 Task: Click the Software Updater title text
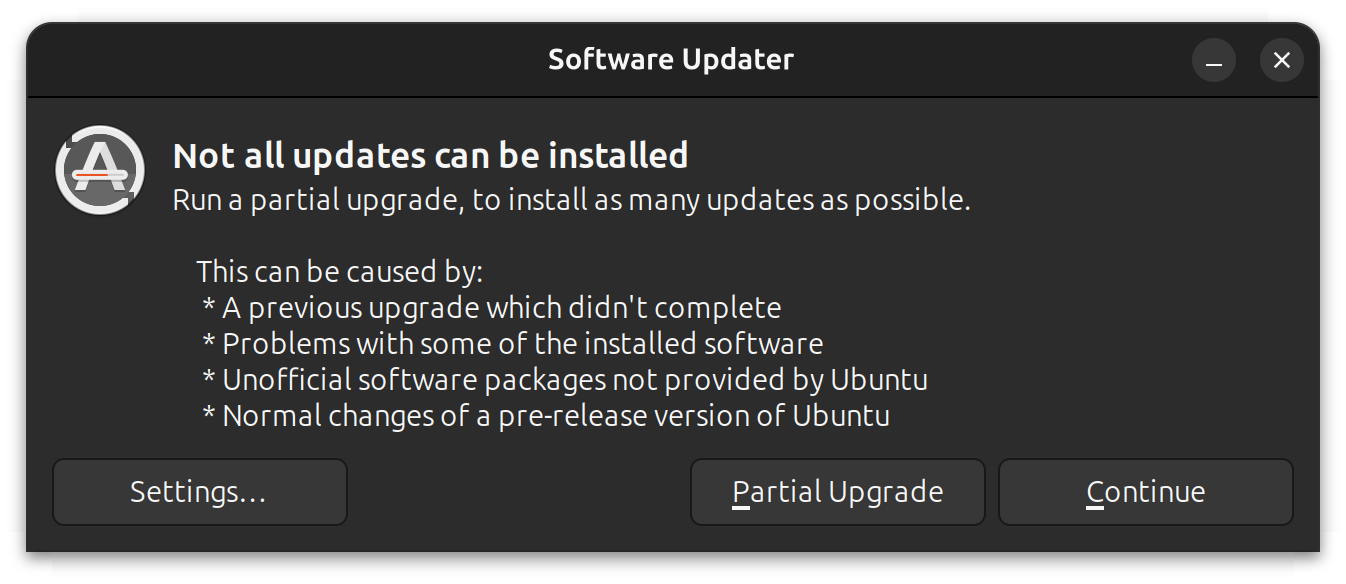[671, 59]
